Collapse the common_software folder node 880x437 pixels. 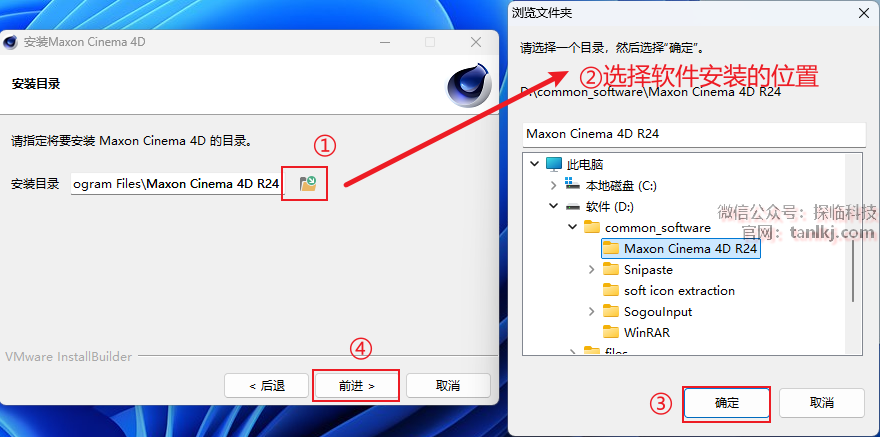(572, 227)
